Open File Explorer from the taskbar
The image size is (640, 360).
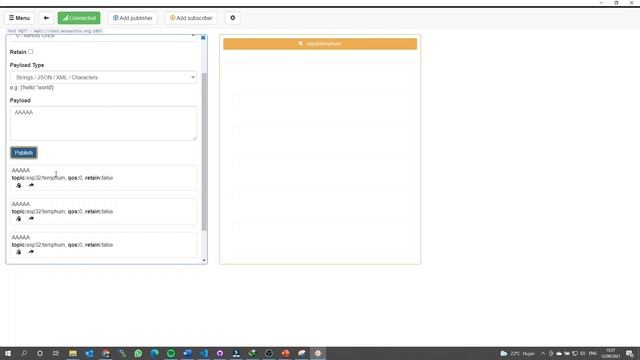click(73, 353)
